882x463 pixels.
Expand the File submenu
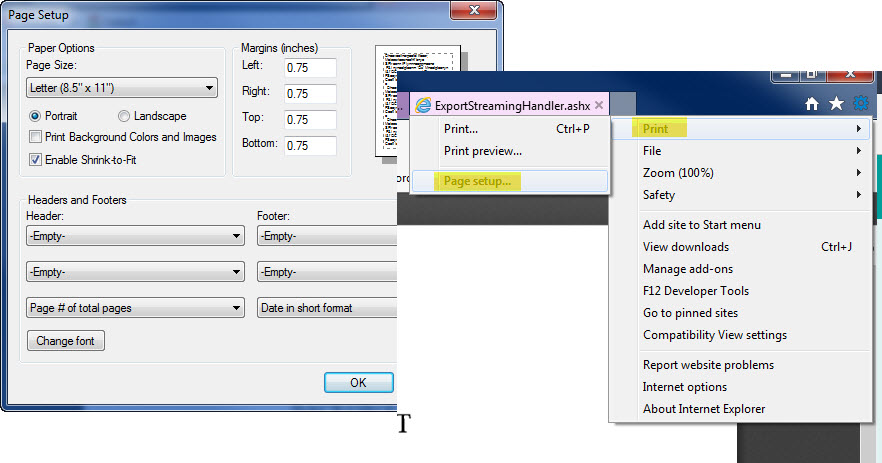(x=741, y=151)
